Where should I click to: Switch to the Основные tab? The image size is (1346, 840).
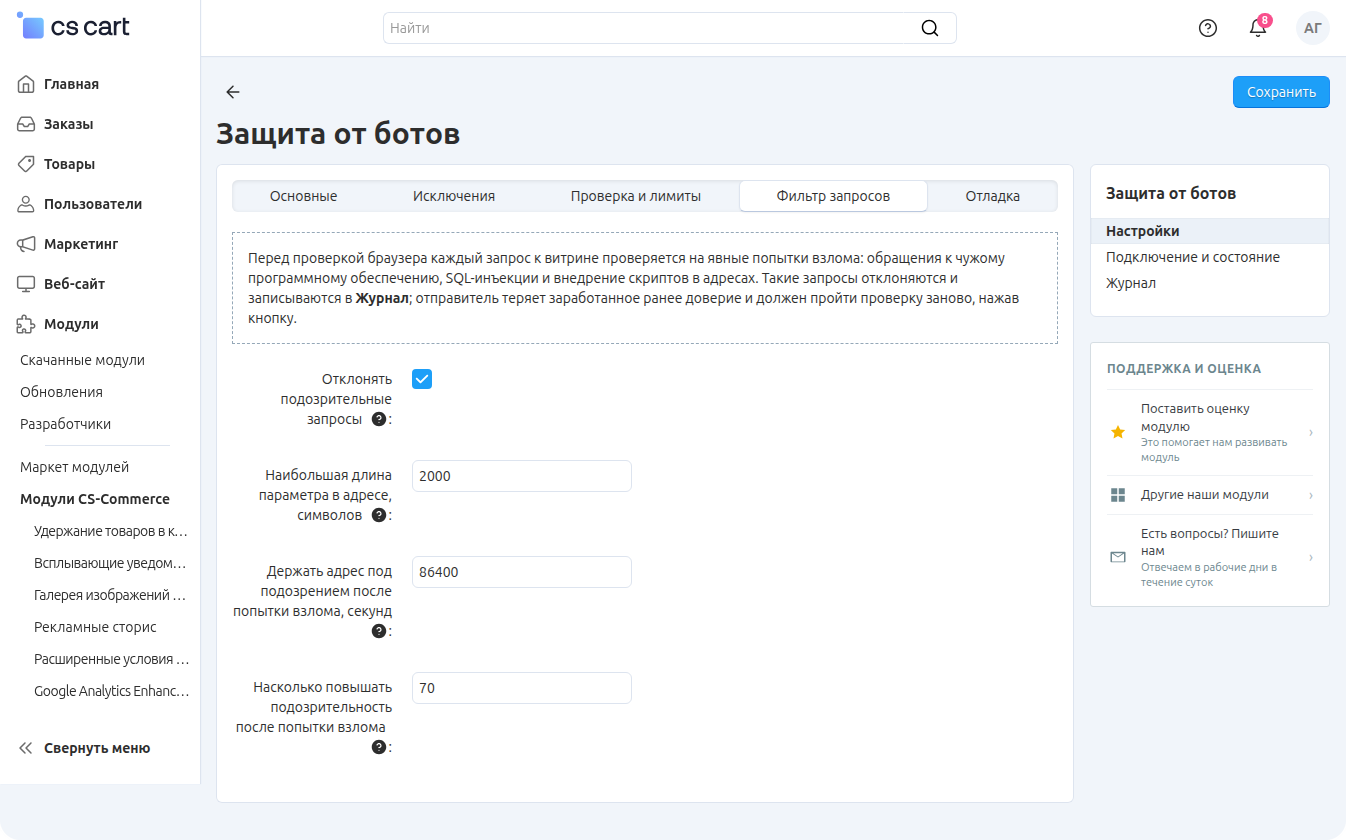tap(303, 196)
